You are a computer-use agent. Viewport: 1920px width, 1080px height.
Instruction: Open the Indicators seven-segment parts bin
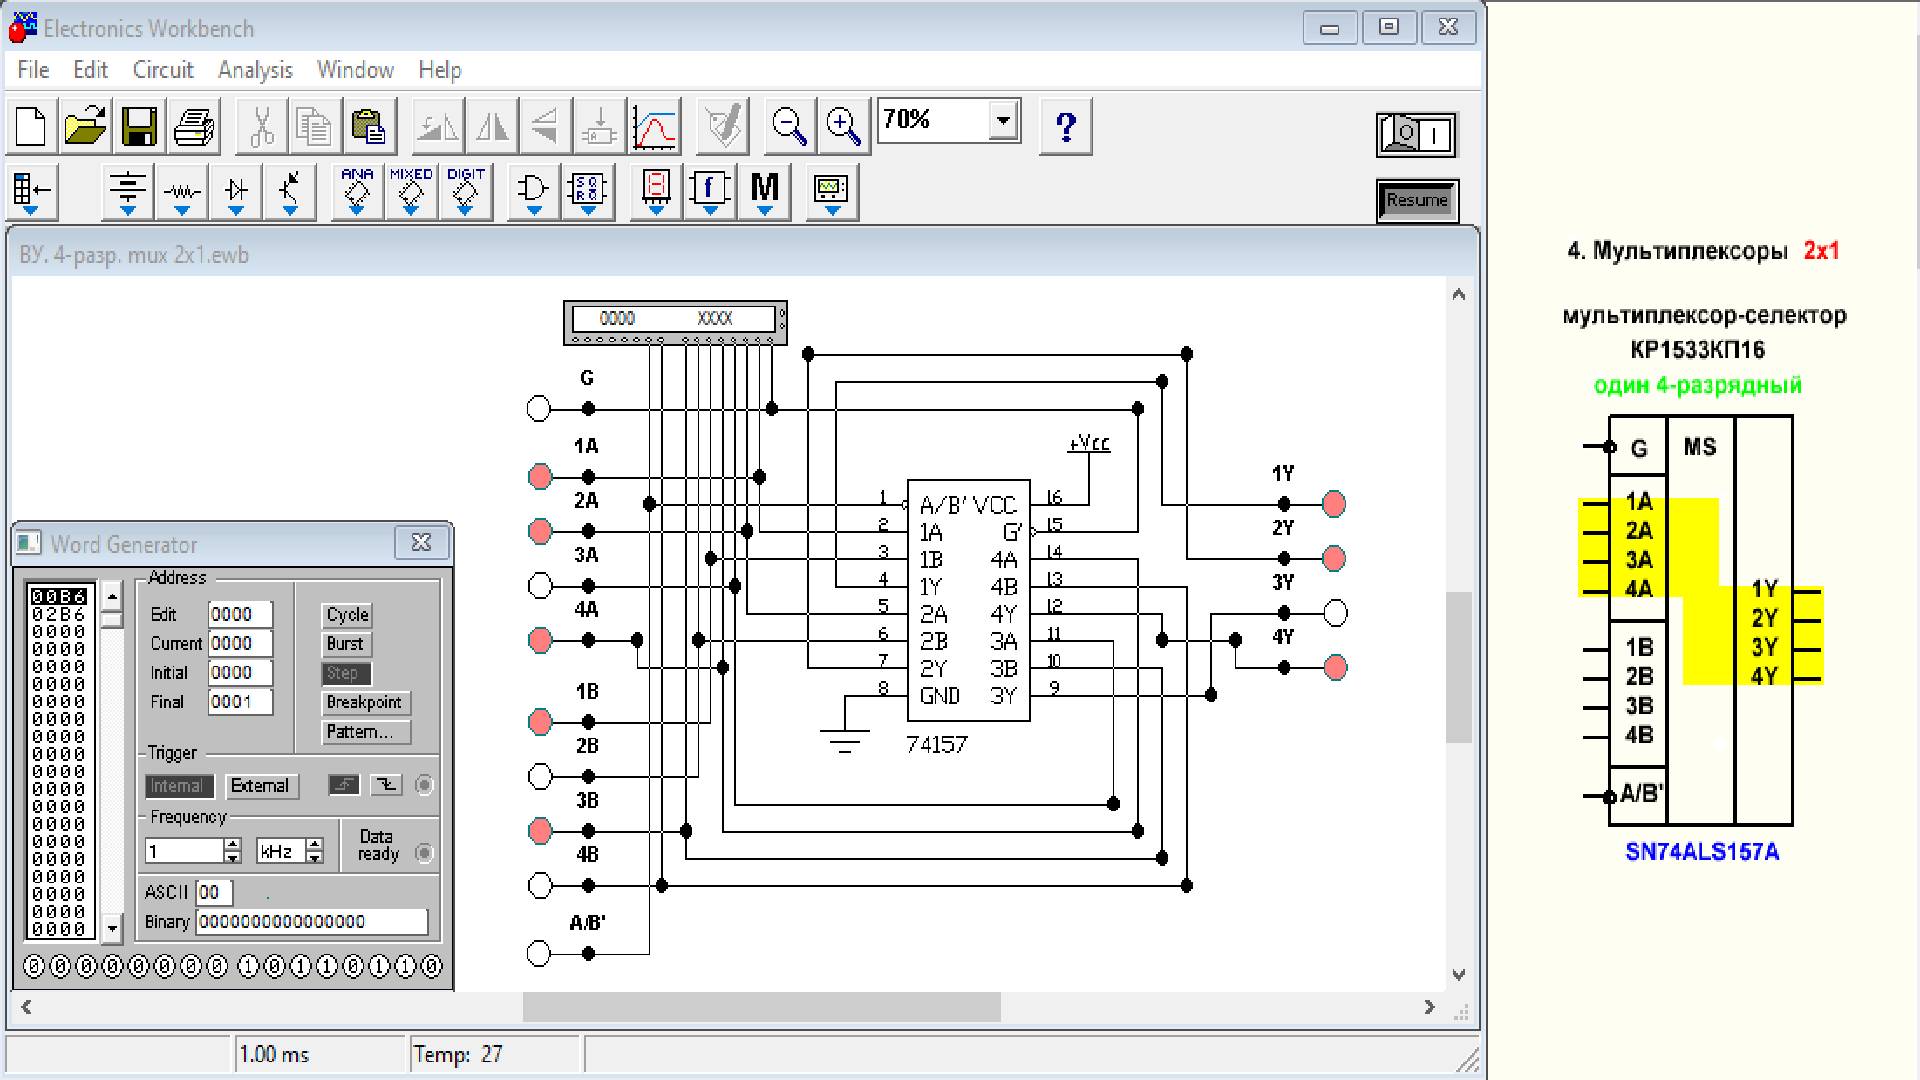(x=656, y=190)
